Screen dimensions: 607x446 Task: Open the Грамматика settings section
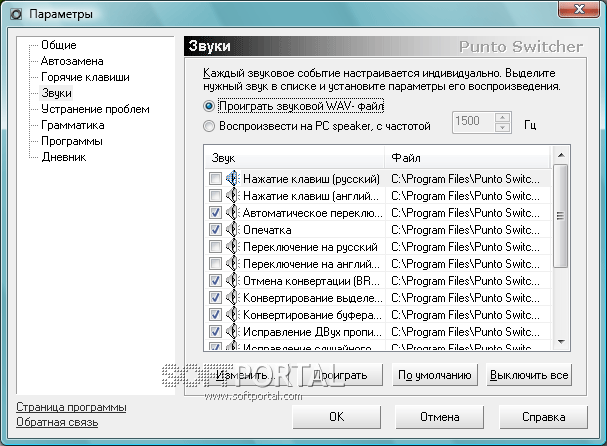73,125
